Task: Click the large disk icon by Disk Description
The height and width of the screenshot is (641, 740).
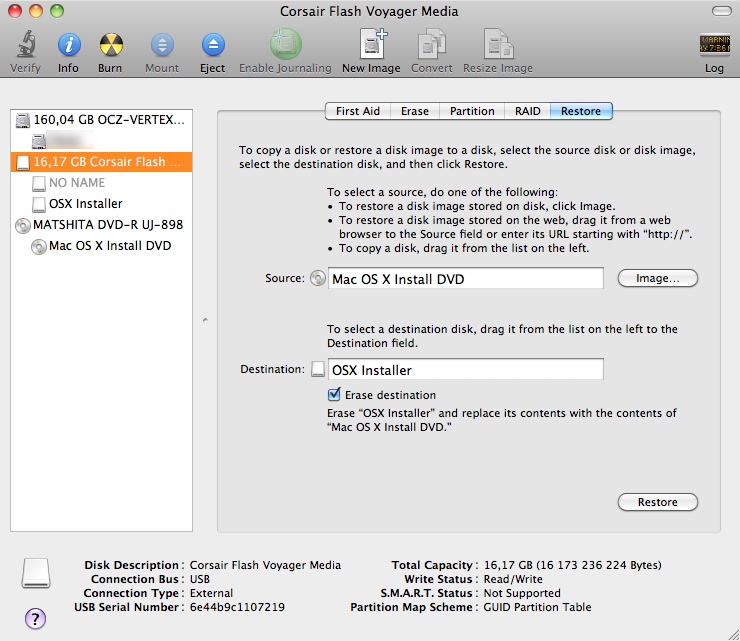Action: coord(36,573)
